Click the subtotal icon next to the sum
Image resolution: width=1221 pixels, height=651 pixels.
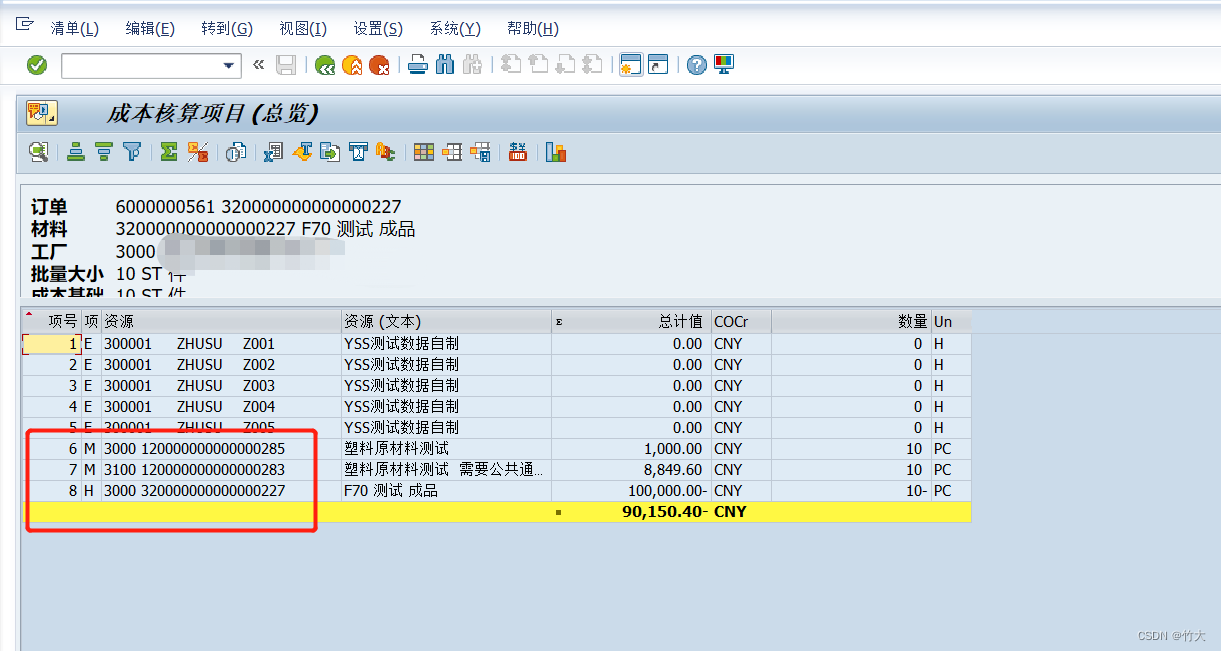(x=196, y=151)
